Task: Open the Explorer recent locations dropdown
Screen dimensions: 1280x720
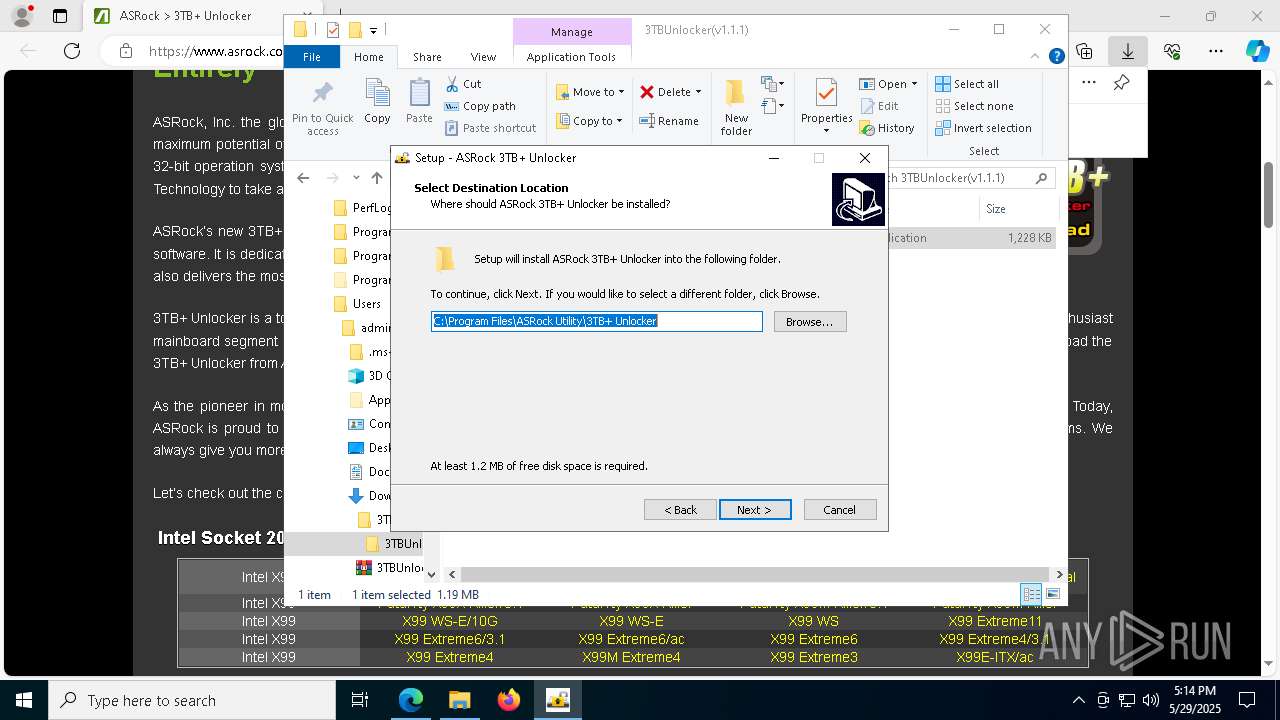Action: pos(356,178)
